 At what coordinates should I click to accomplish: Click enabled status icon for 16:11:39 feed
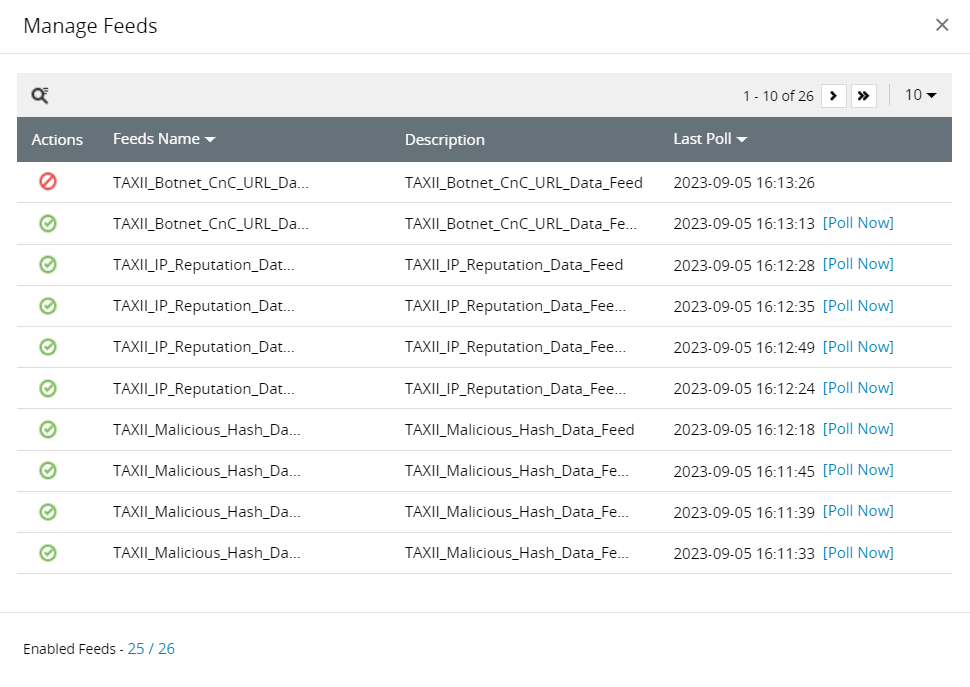(x=48, y=511)
